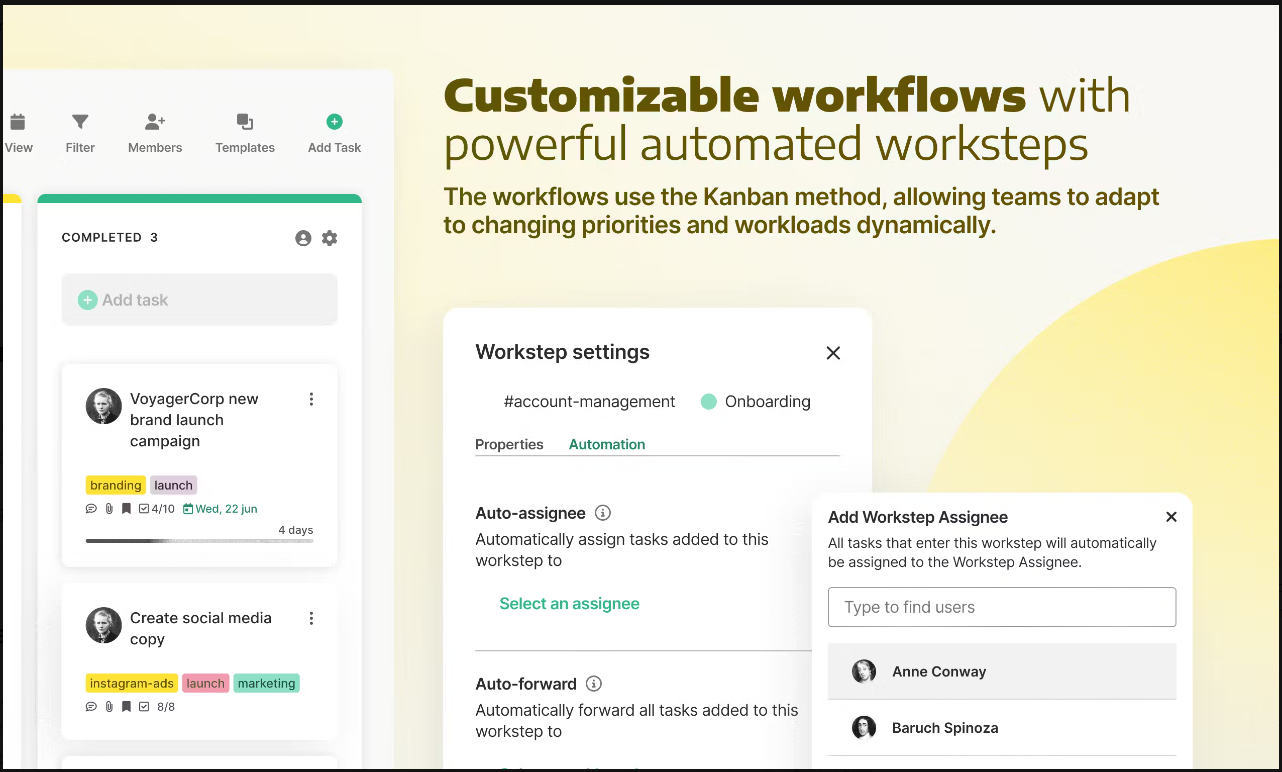Click the checklist 8/8 indicator on social media task
The height and width of the screenshot is (772, 1282).
pos(157,707)
